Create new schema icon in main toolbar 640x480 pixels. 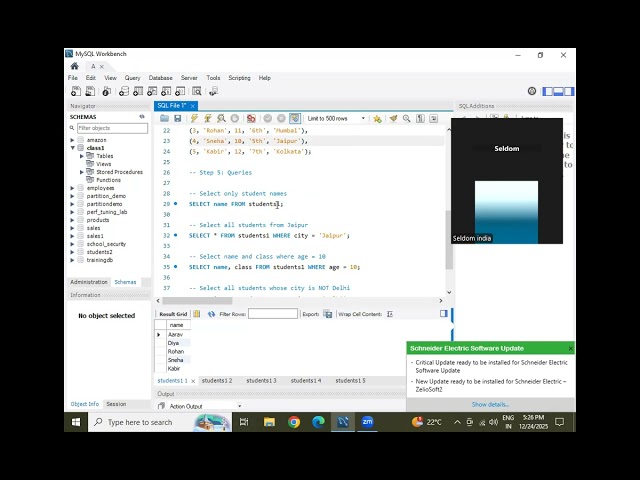(124, 91)
